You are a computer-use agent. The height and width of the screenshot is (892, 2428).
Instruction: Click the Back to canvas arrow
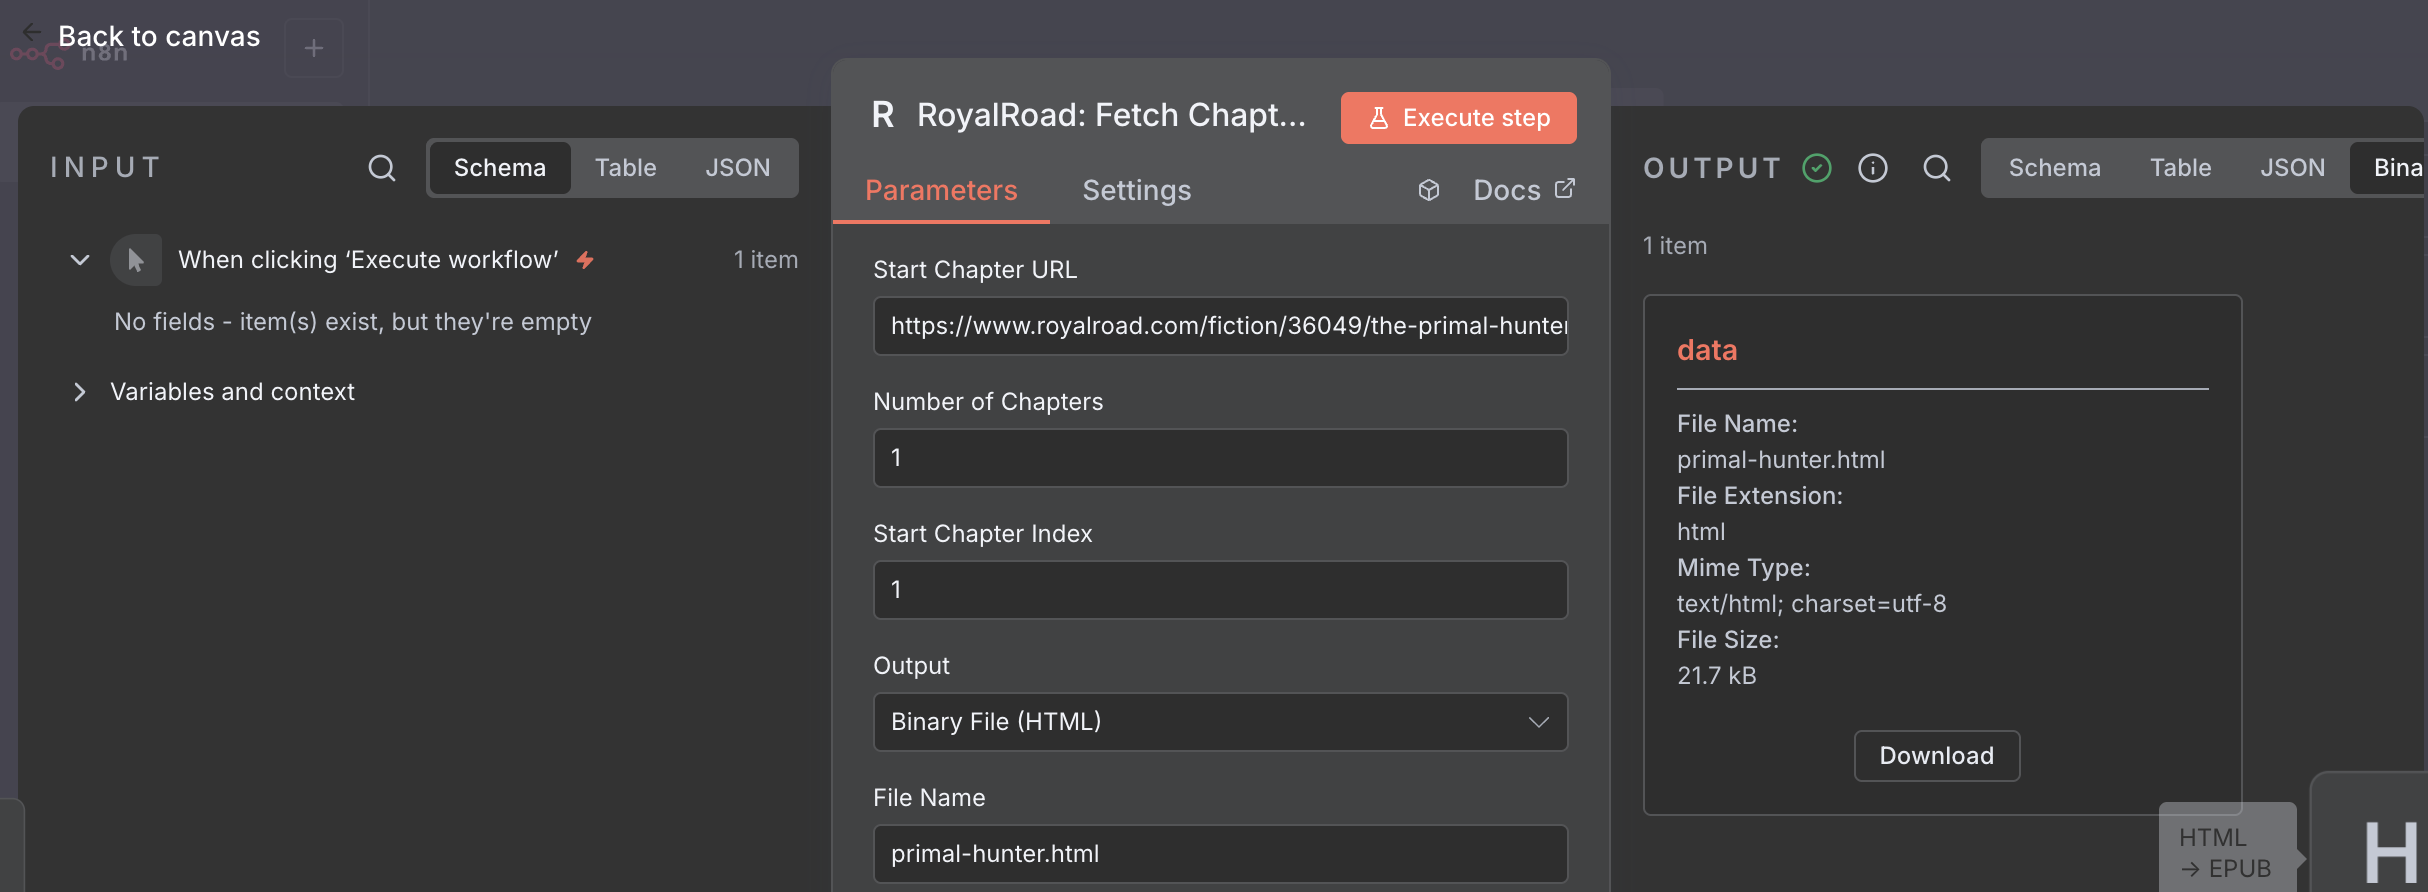[31, 32]
